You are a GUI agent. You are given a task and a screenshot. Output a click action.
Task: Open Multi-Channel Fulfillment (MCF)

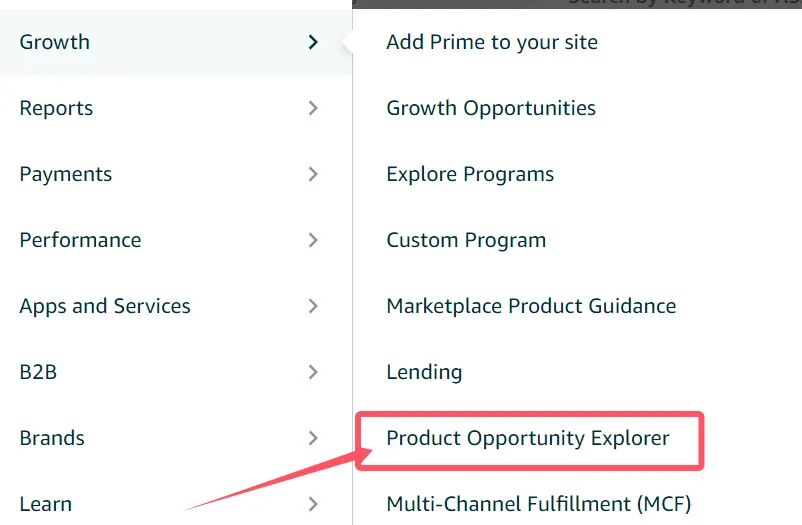[x=539, y=504]
